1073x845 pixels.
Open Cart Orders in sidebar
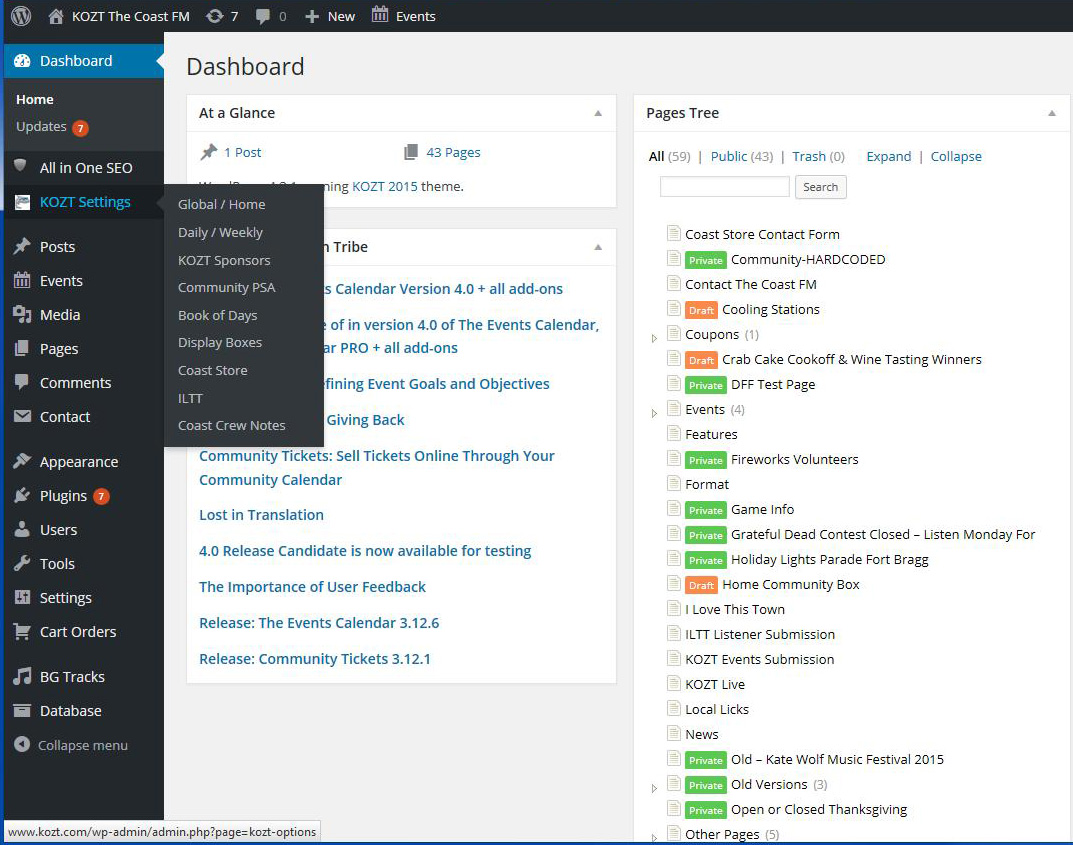point(77,632)
